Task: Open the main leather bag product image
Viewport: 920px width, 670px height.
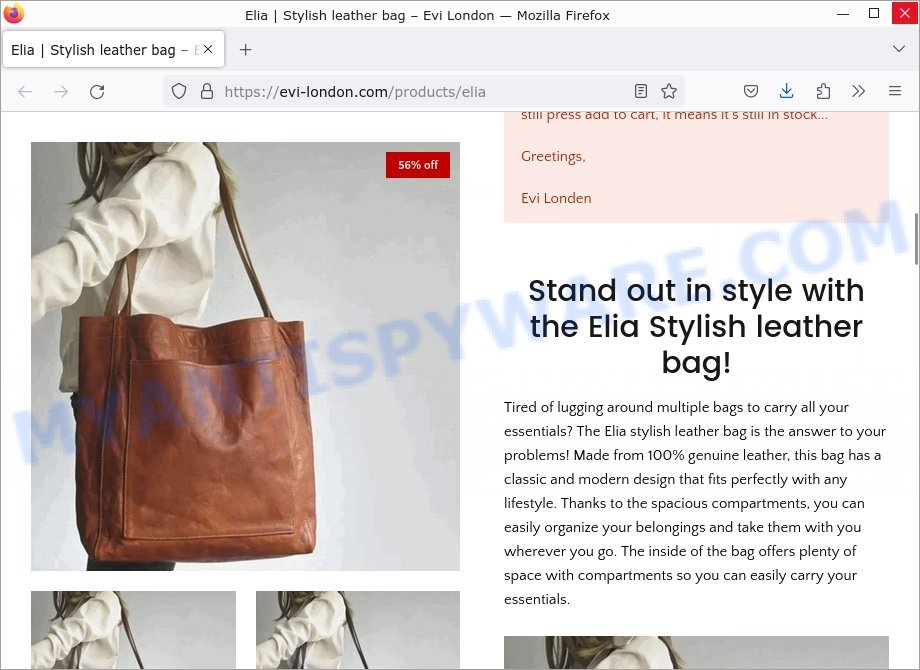Action: [245, 356]
